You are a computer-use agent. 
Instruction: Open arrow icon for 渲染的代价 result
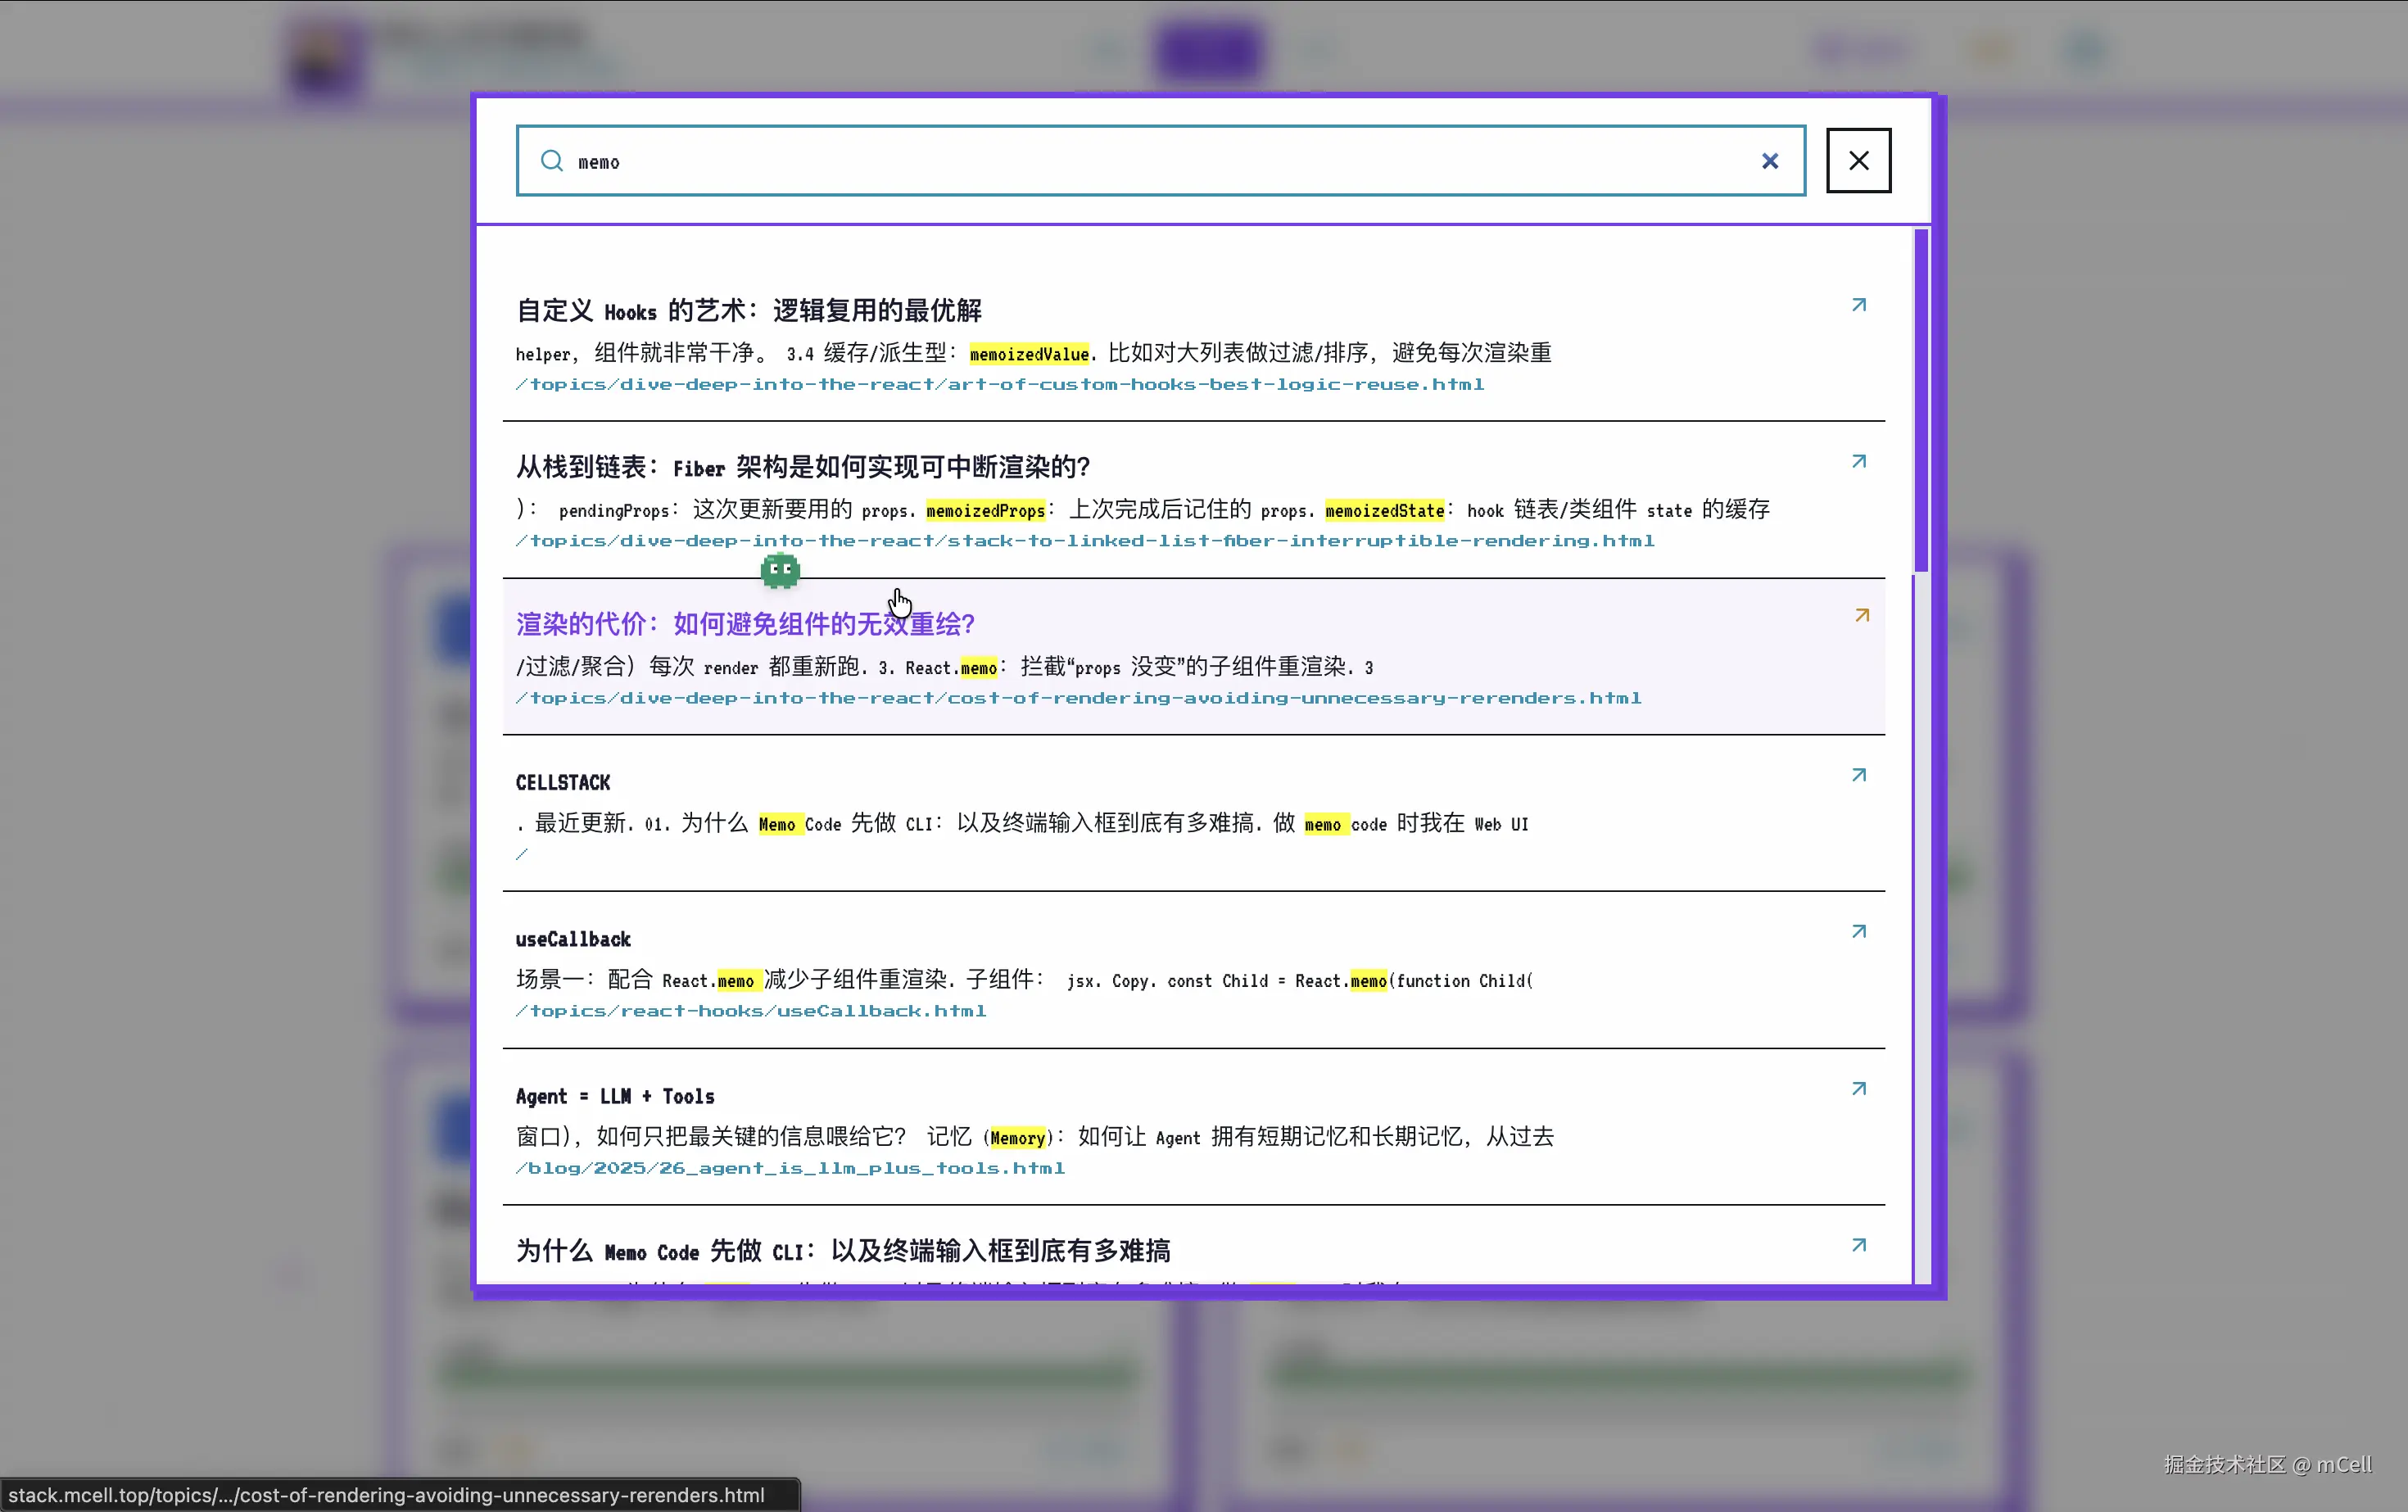(x=1861, y=616)
